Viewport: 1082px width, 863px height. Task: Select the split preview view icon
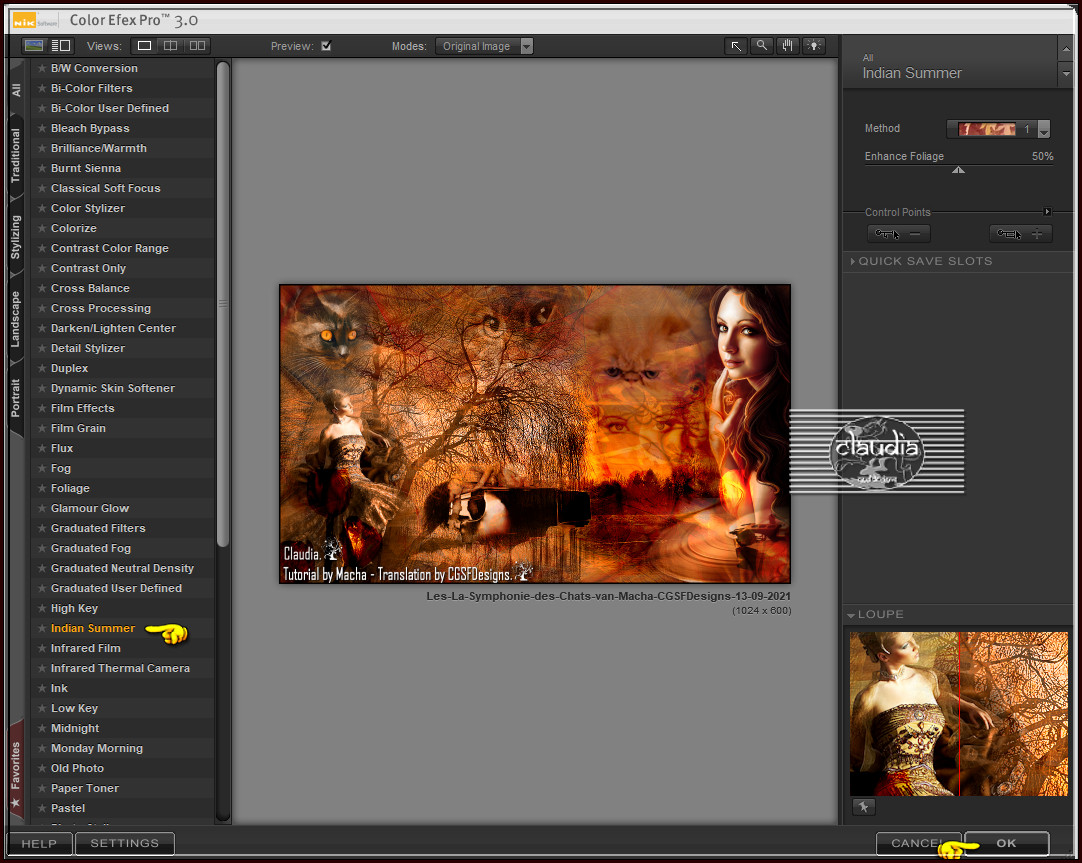tap(170, 46)
